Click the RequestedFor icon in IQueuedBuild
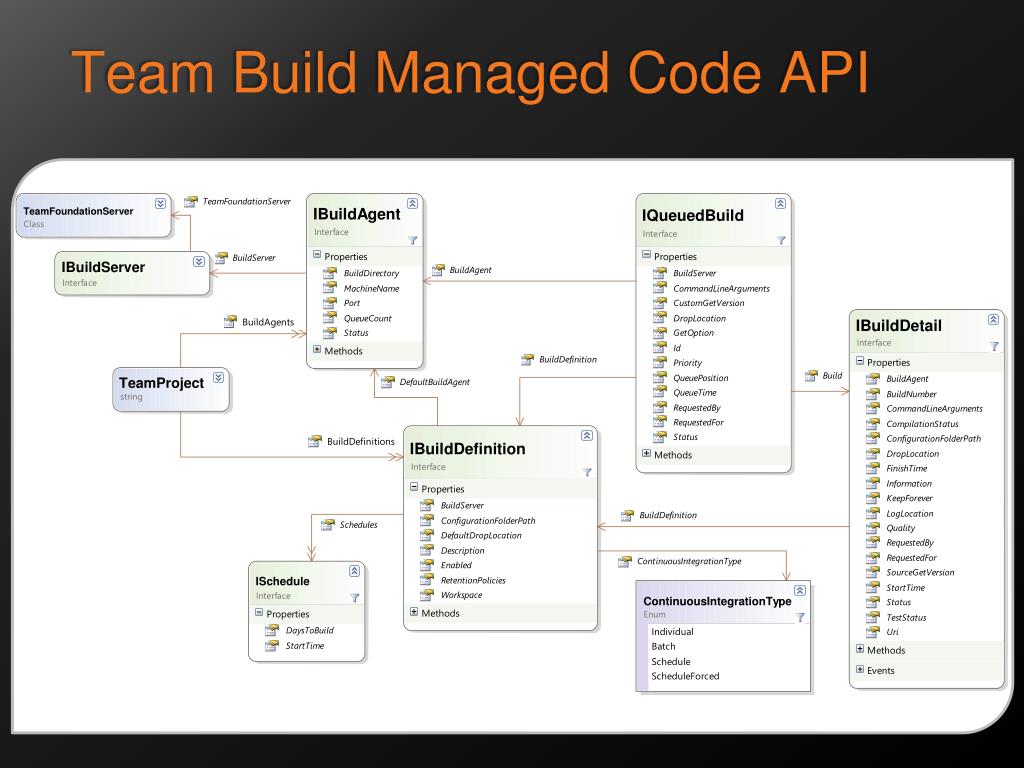Screen dimensions: 1024x768 coord(660,422)
